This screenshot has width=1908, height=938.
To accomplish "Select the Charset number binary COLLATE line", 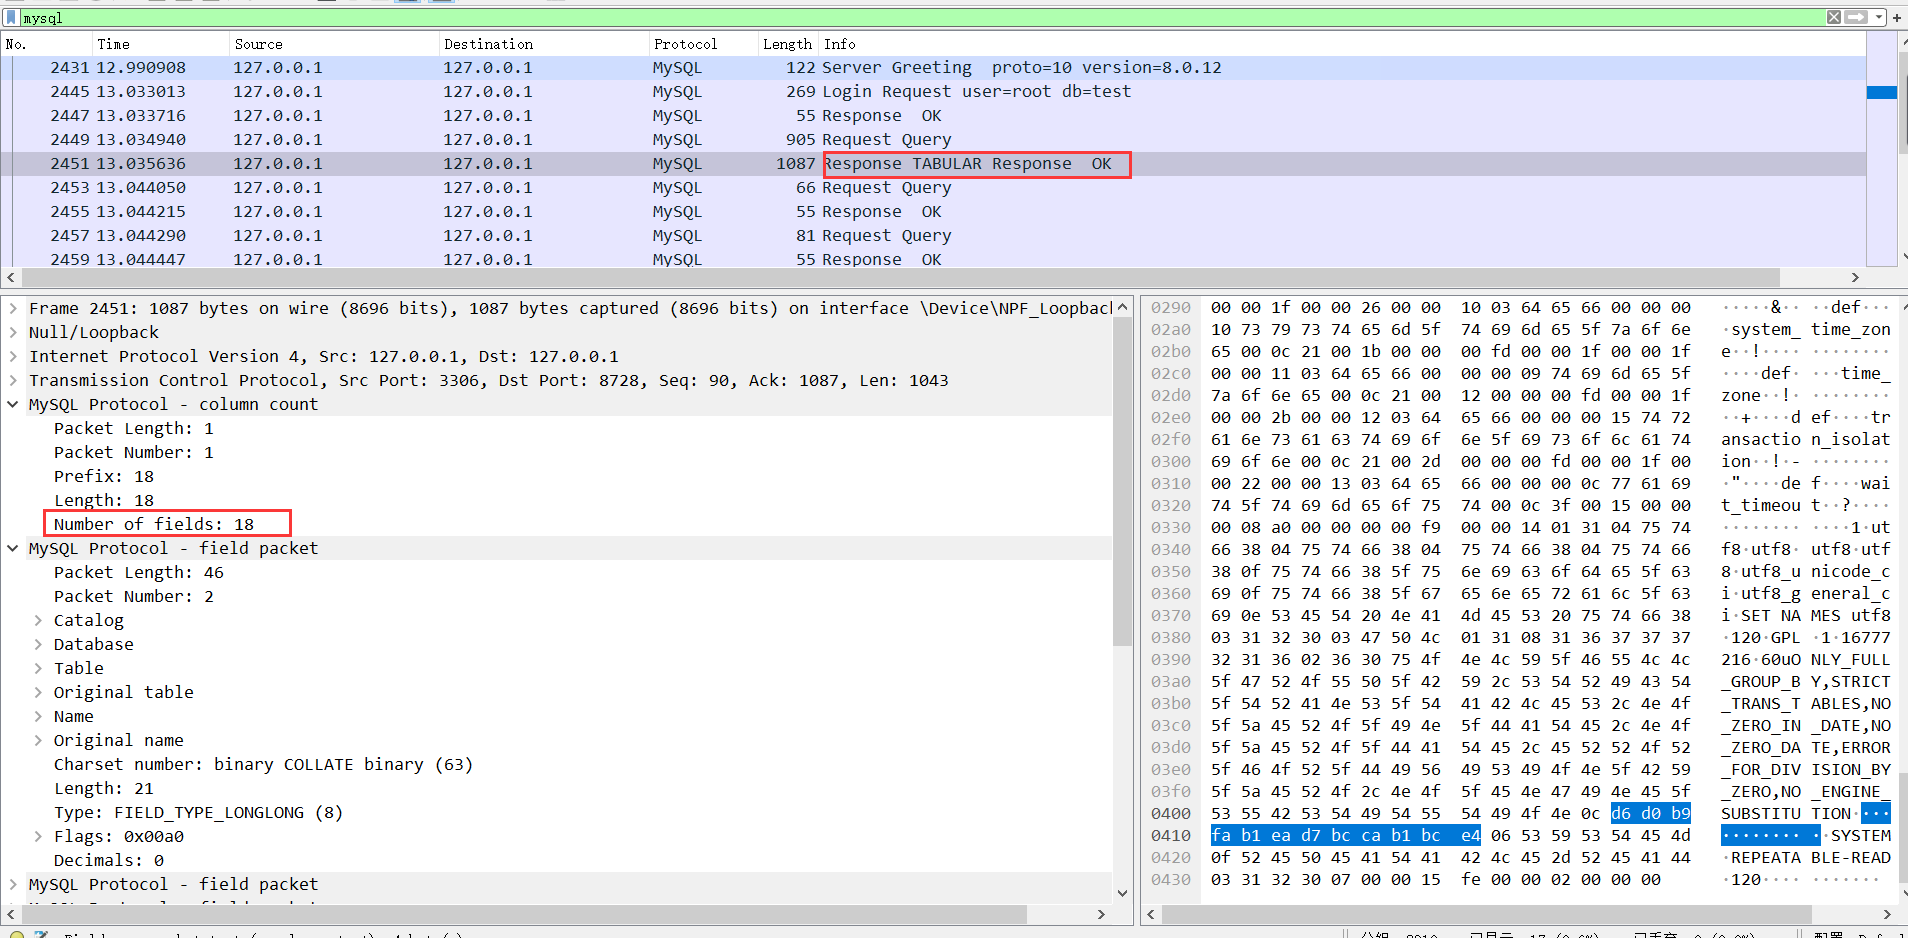I will pyautogui.click(x=263, y=764).
